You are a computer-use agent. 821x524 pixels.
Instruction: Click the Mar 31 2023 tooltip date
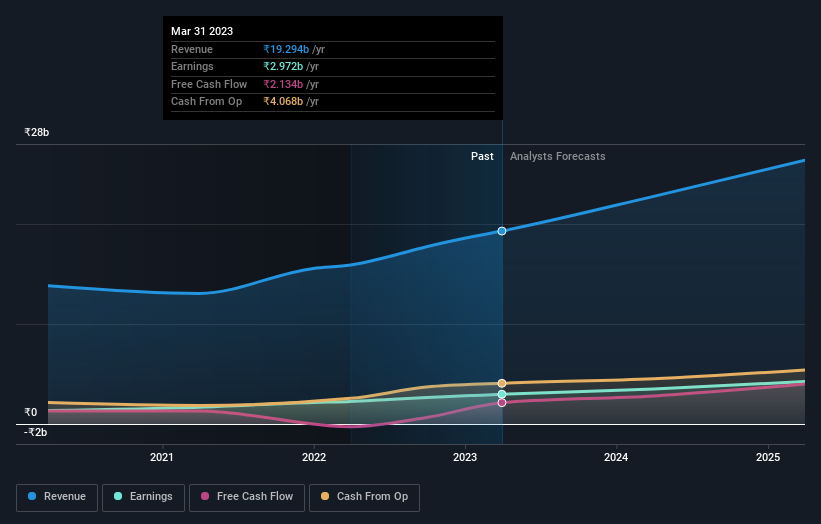tap(202, 31)
